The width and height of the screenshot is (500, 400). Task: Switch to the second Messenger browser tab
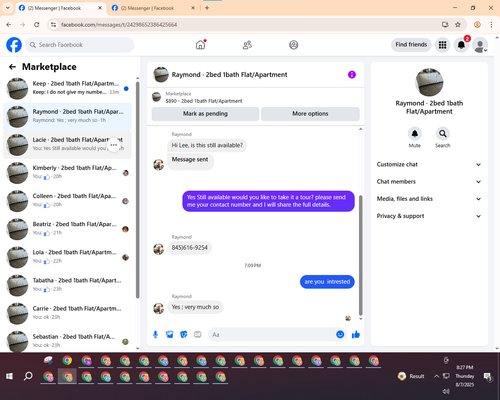[153, 8]
